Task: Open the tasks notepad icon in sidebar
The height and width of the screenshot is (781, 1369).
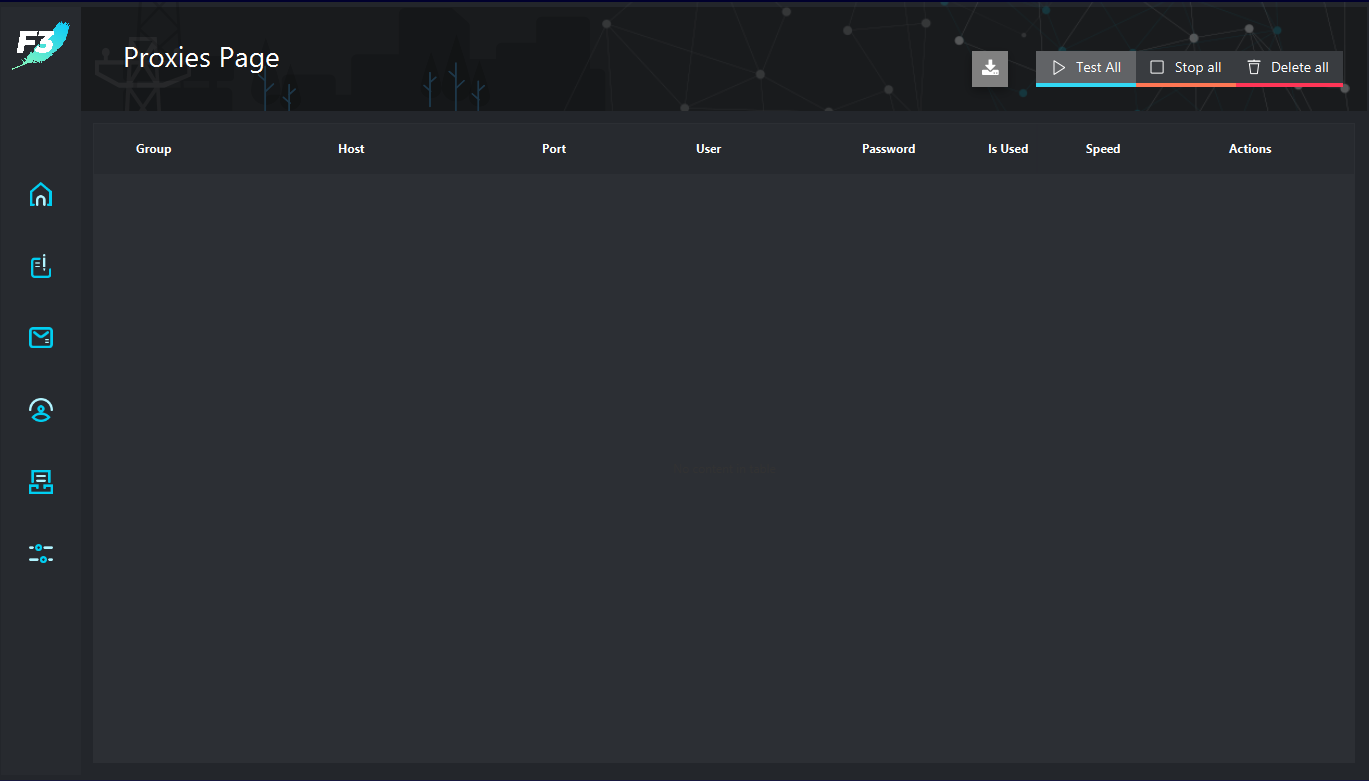Action: click(x=41, y=266)
